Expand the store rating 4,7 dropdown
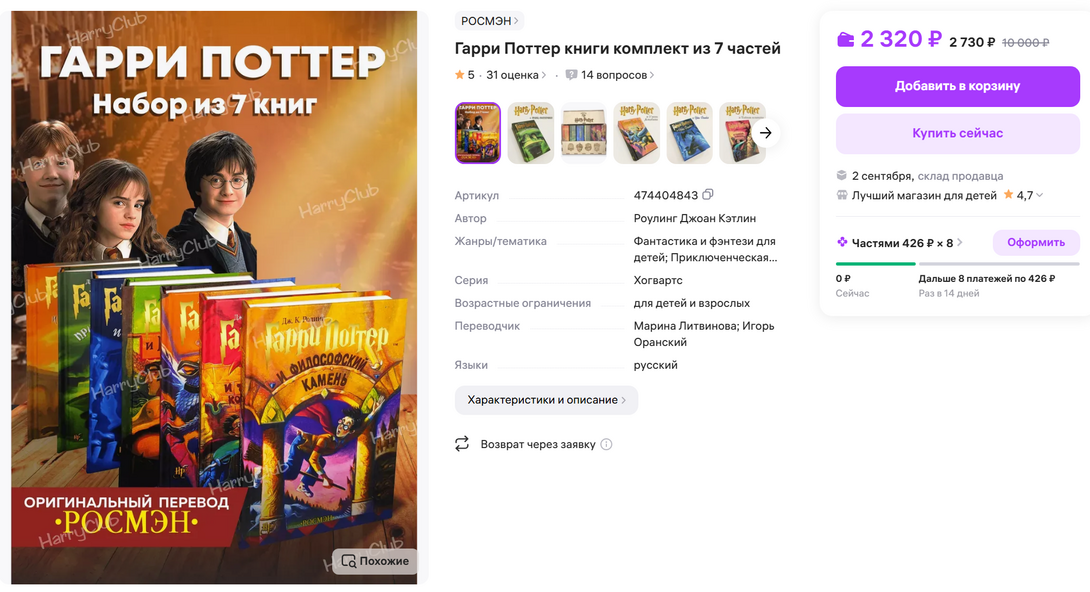Screen dimensions: 1090x592 coord(1040,195)
